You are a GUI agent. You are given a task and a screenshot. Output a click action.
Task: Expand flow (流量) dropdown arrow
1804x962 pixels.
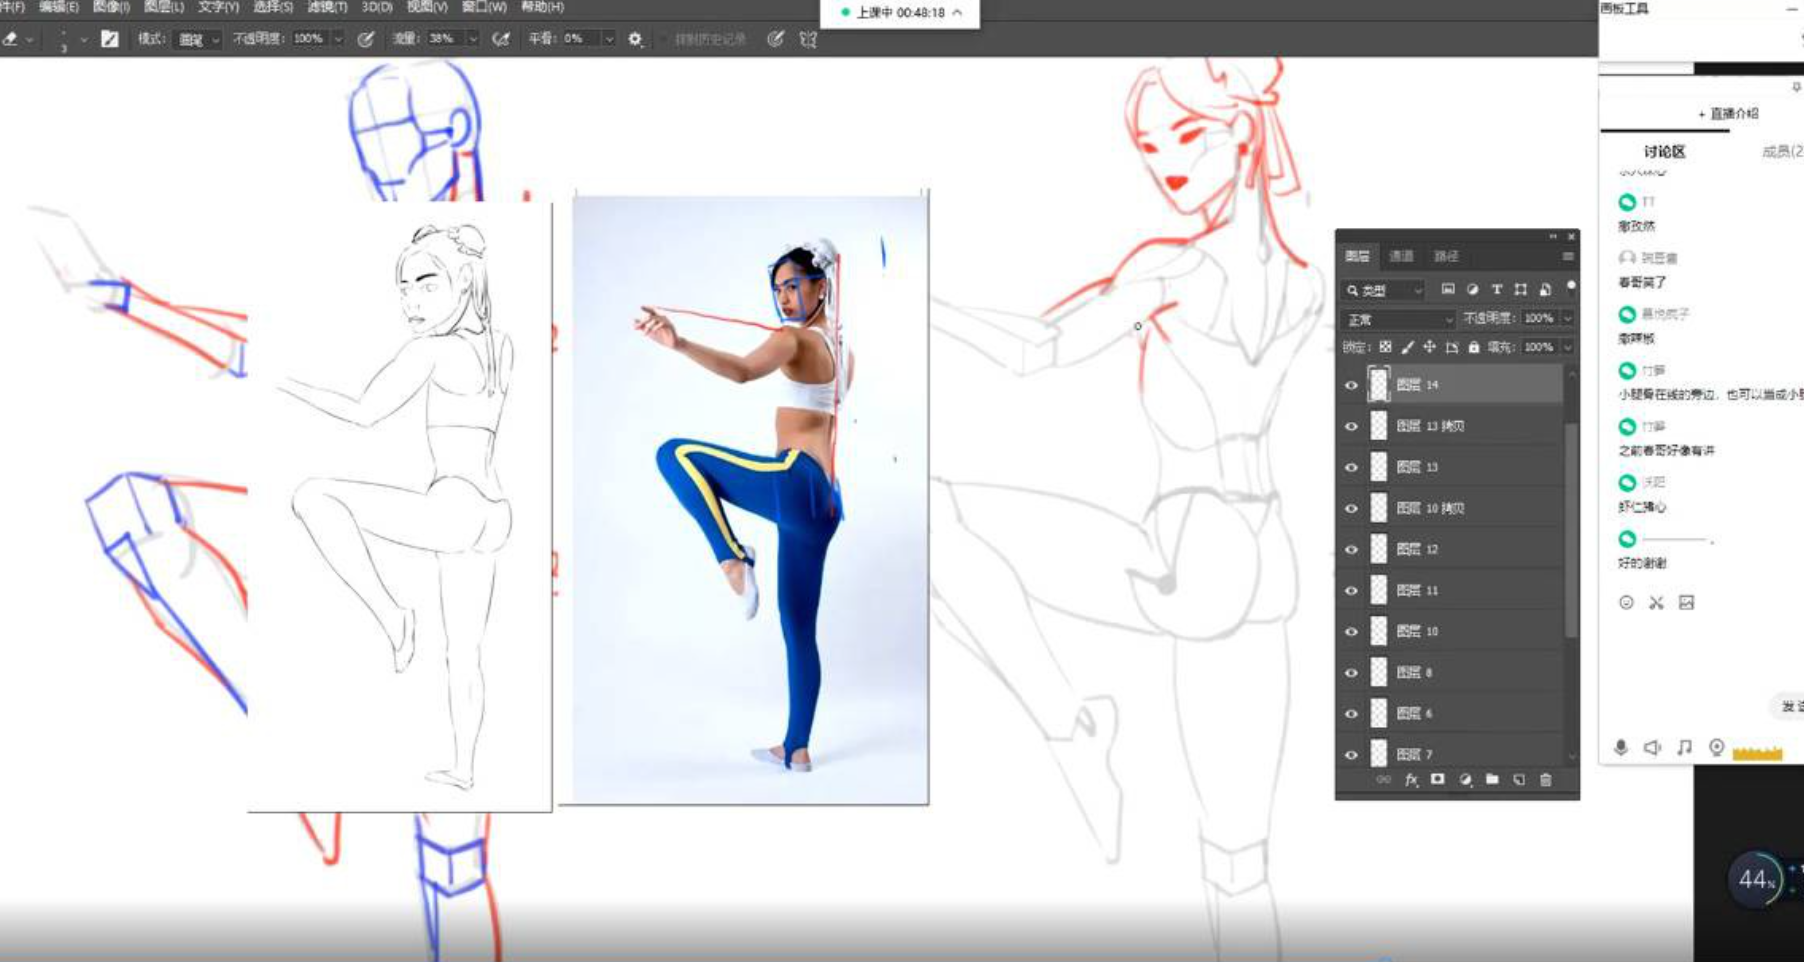[473, 39]
